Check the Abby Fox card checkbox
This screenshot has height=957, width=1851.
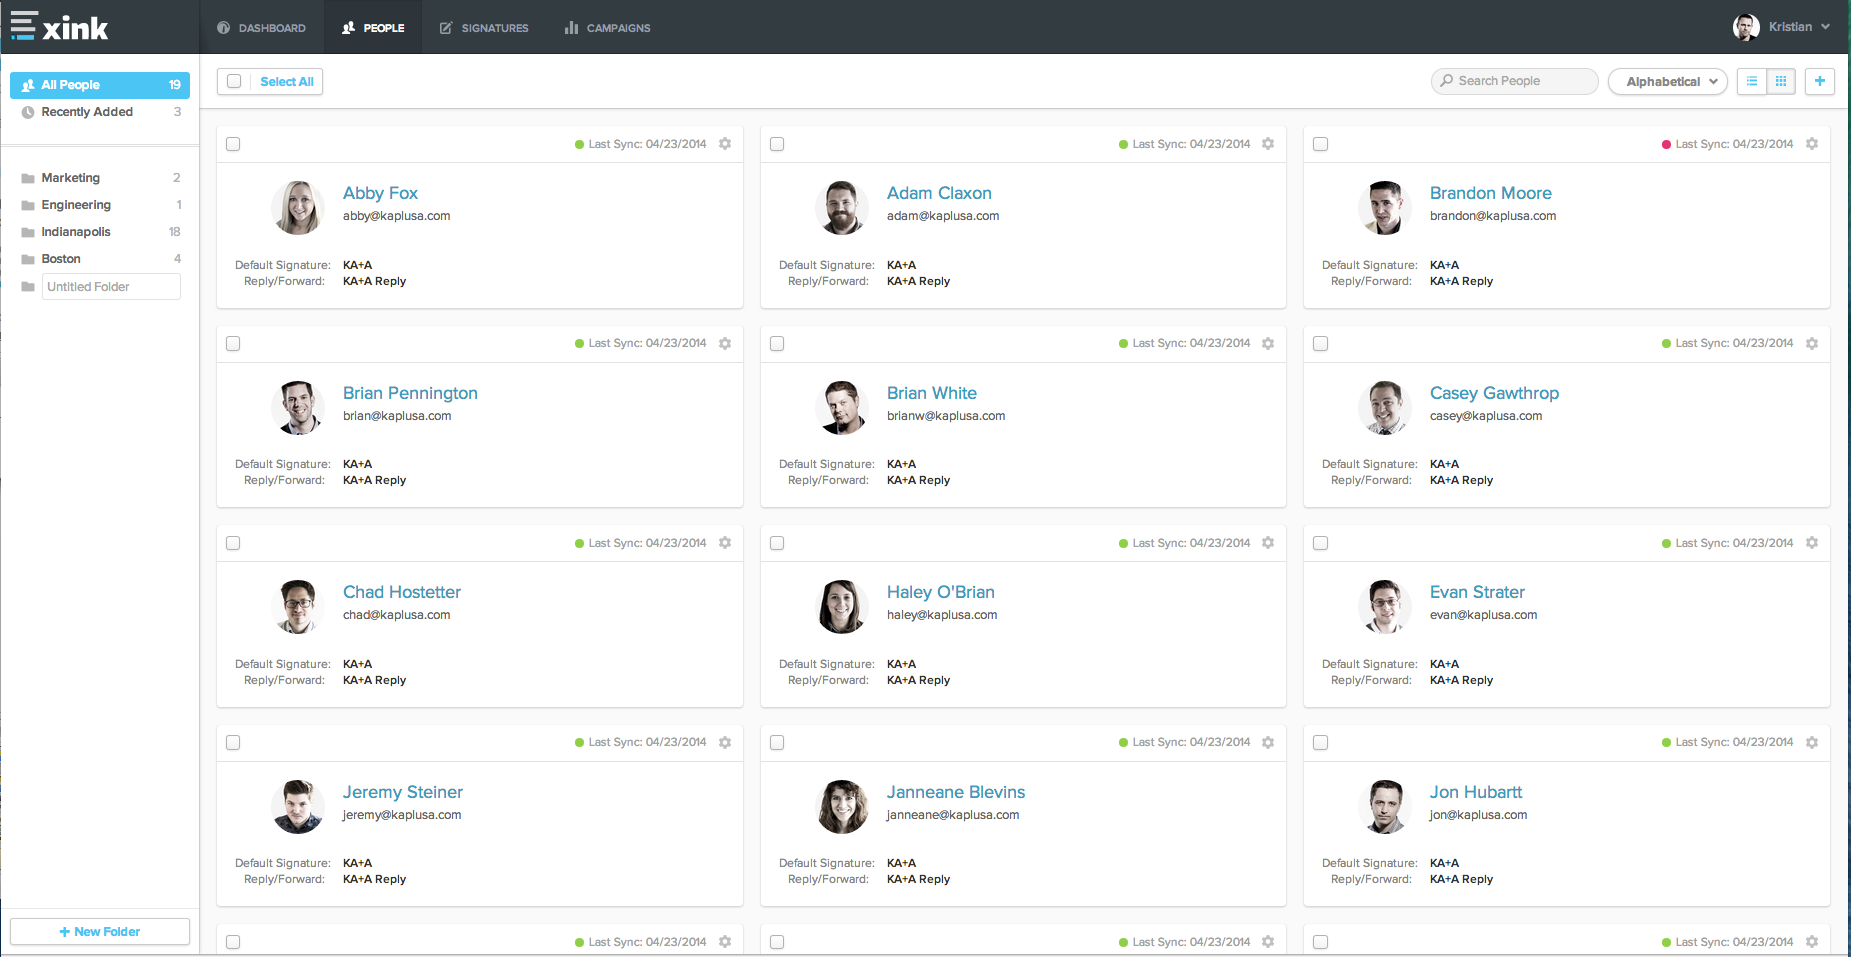(233, 144)
